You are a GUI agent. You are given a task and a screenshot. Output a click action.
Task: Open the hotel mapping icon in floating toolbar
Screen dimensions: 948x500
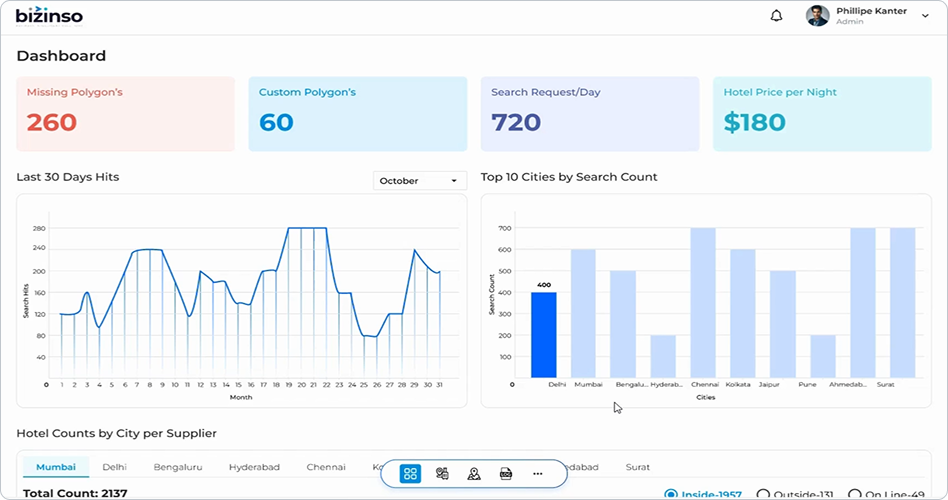[442, 474]
